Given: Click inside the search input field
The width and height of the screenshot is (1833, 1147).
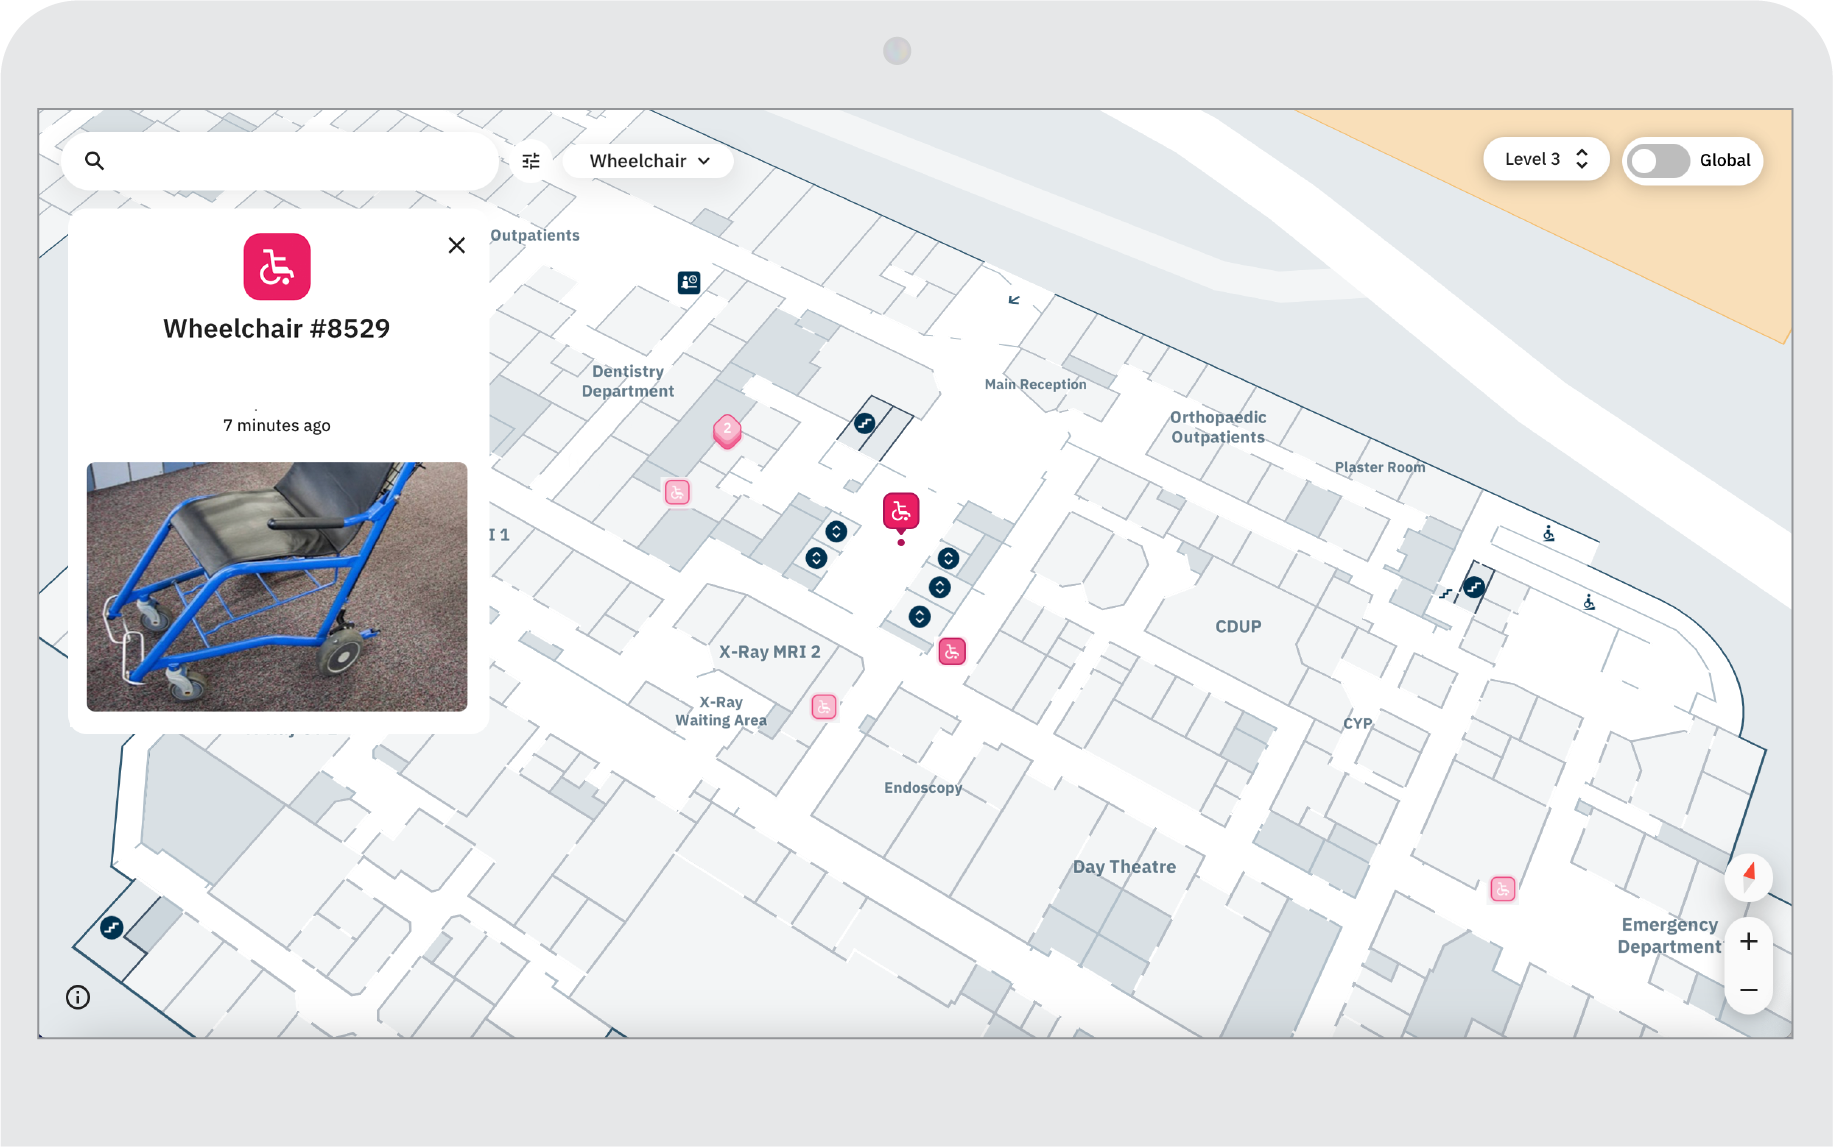Looking at the screenshot, I should [300, 161].
